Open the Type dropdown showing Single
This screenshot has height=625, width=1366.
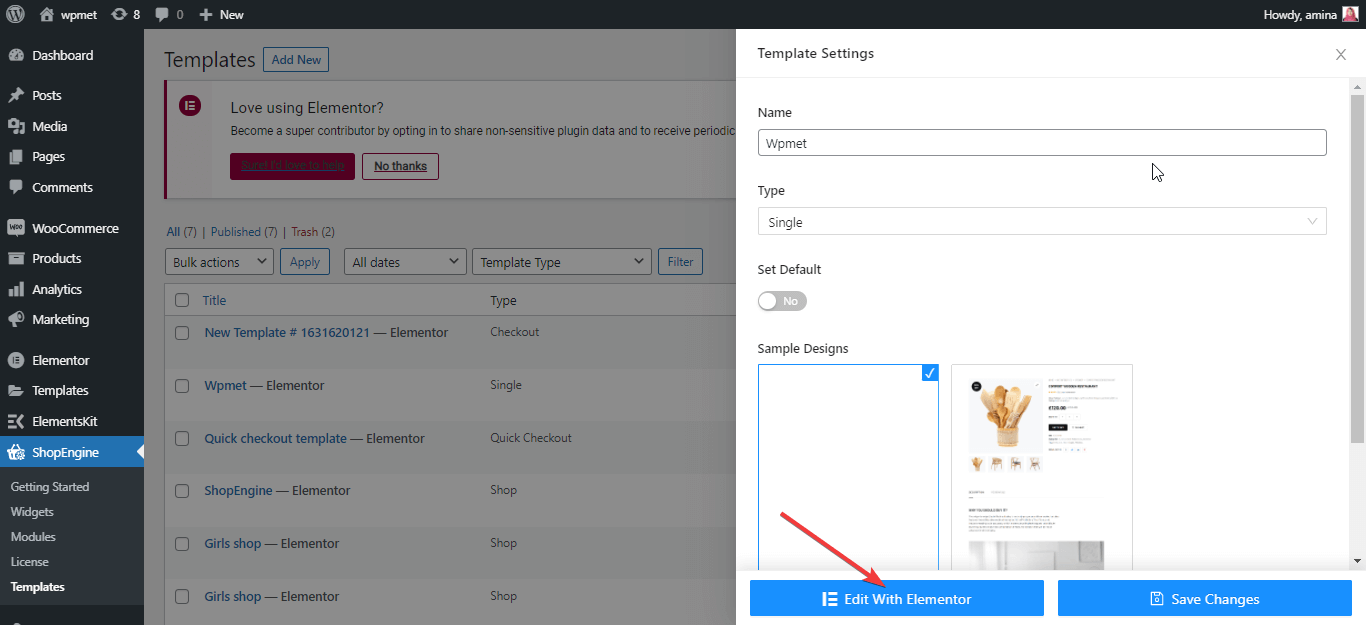pos(1042,222)
